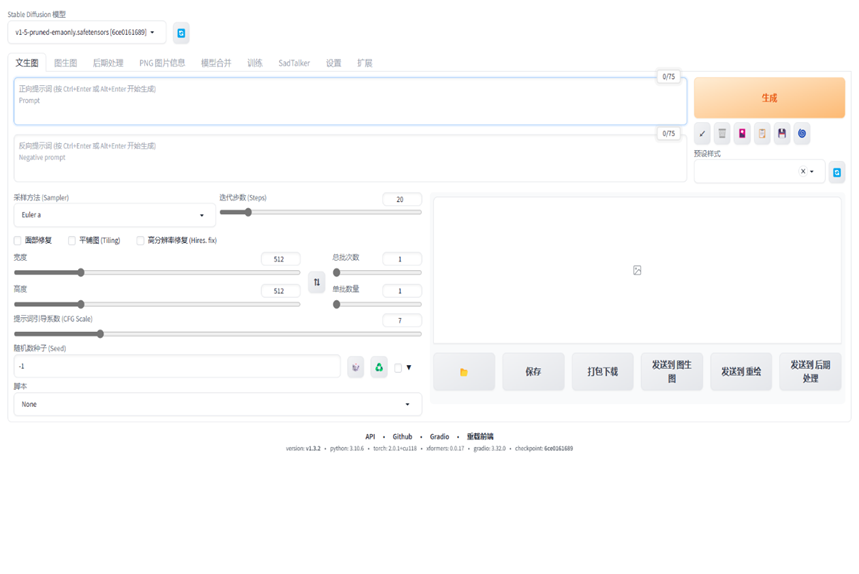Click the blue swirl icon
The image size is (859, 574).
coord(802,133)
